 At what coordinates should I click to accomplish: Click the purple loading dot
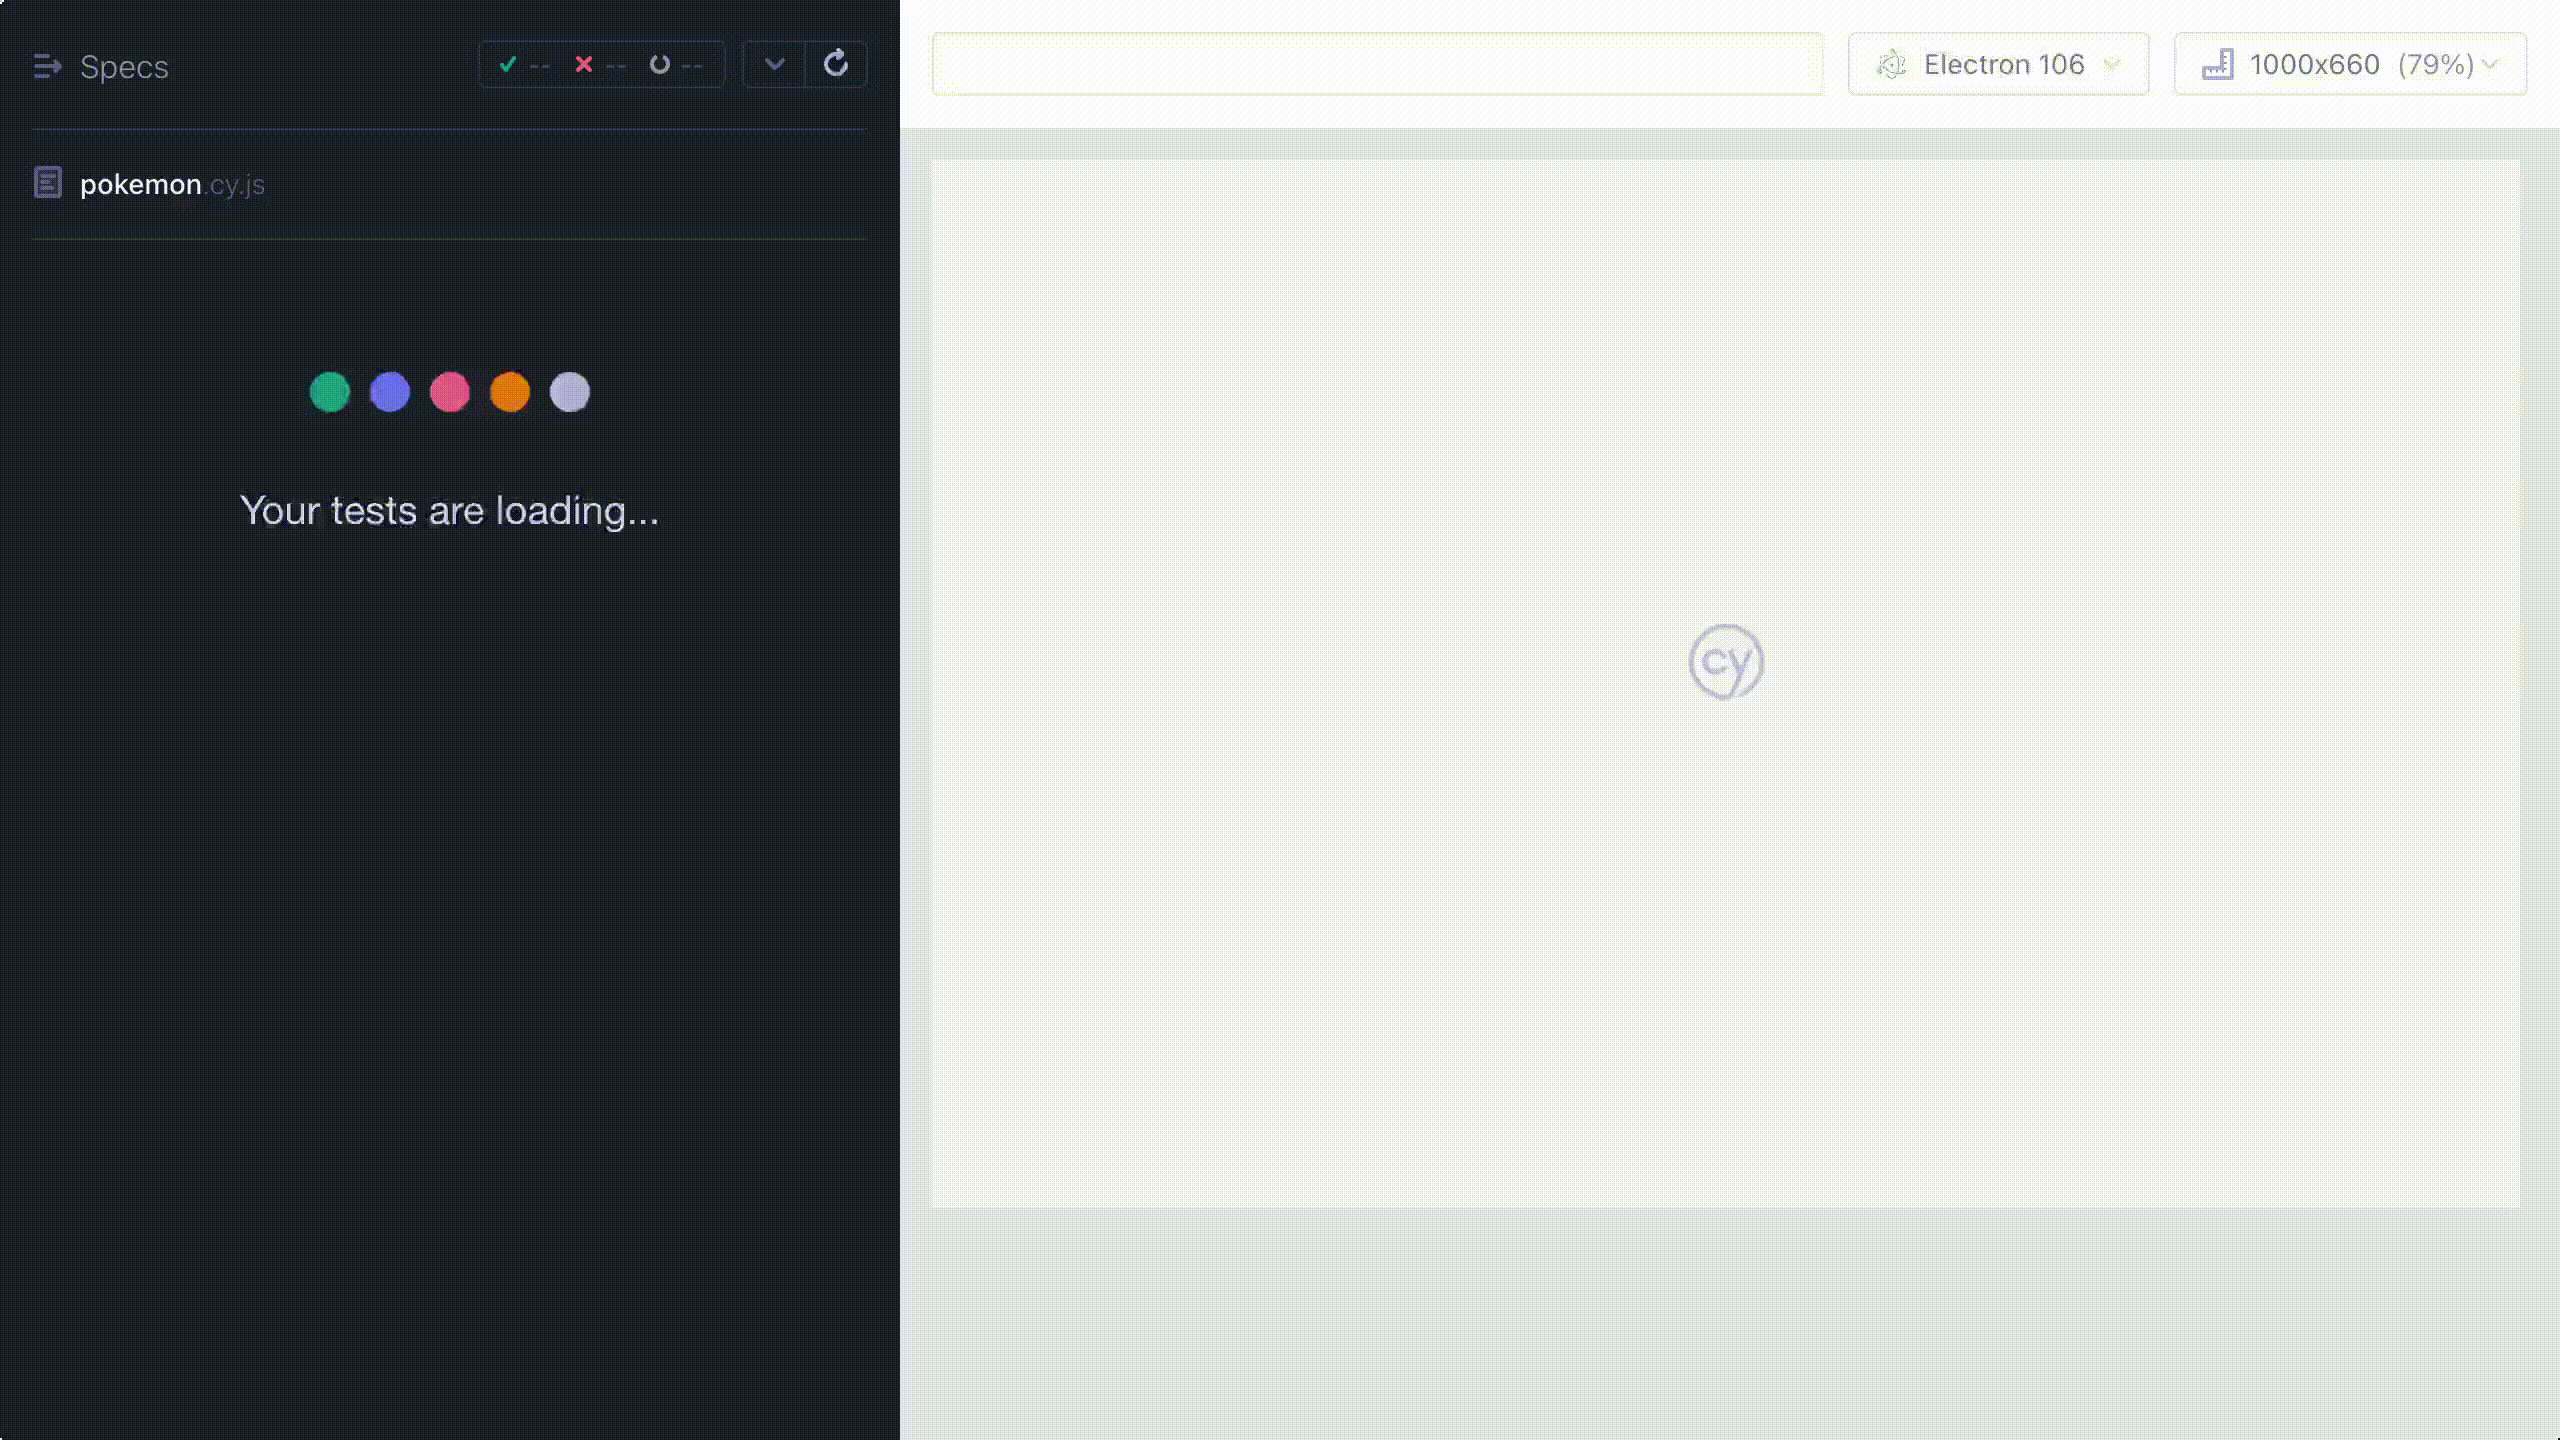(x=390, y=392)
